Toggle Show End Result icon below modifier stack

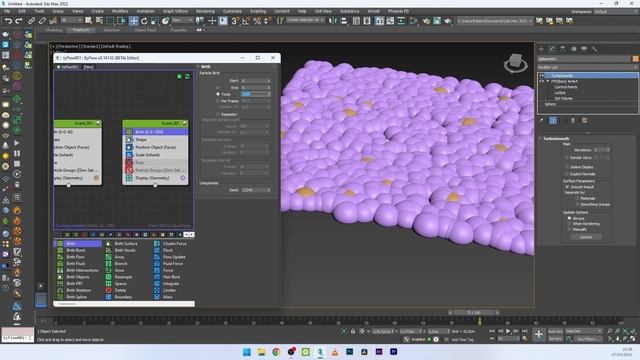[x=553, y=120]
